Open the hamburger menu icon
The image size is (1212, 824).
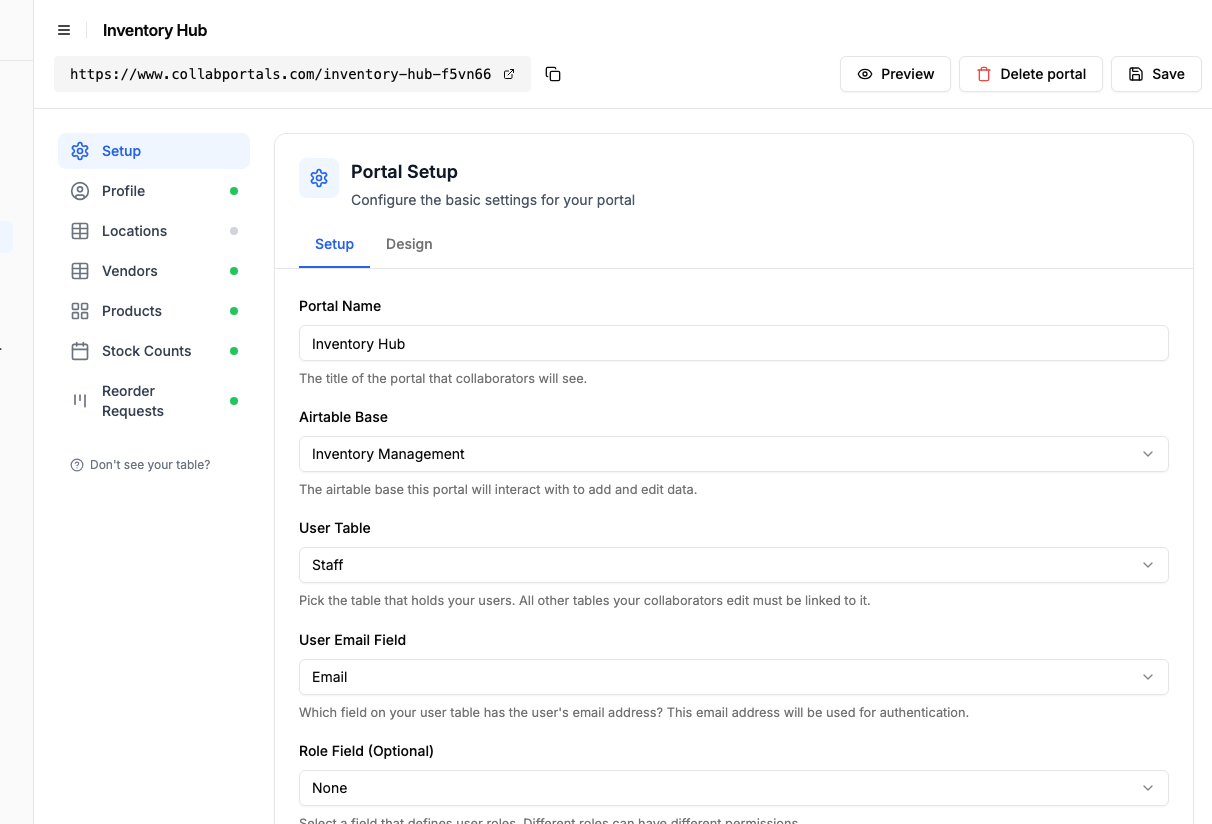click(64, 30)
